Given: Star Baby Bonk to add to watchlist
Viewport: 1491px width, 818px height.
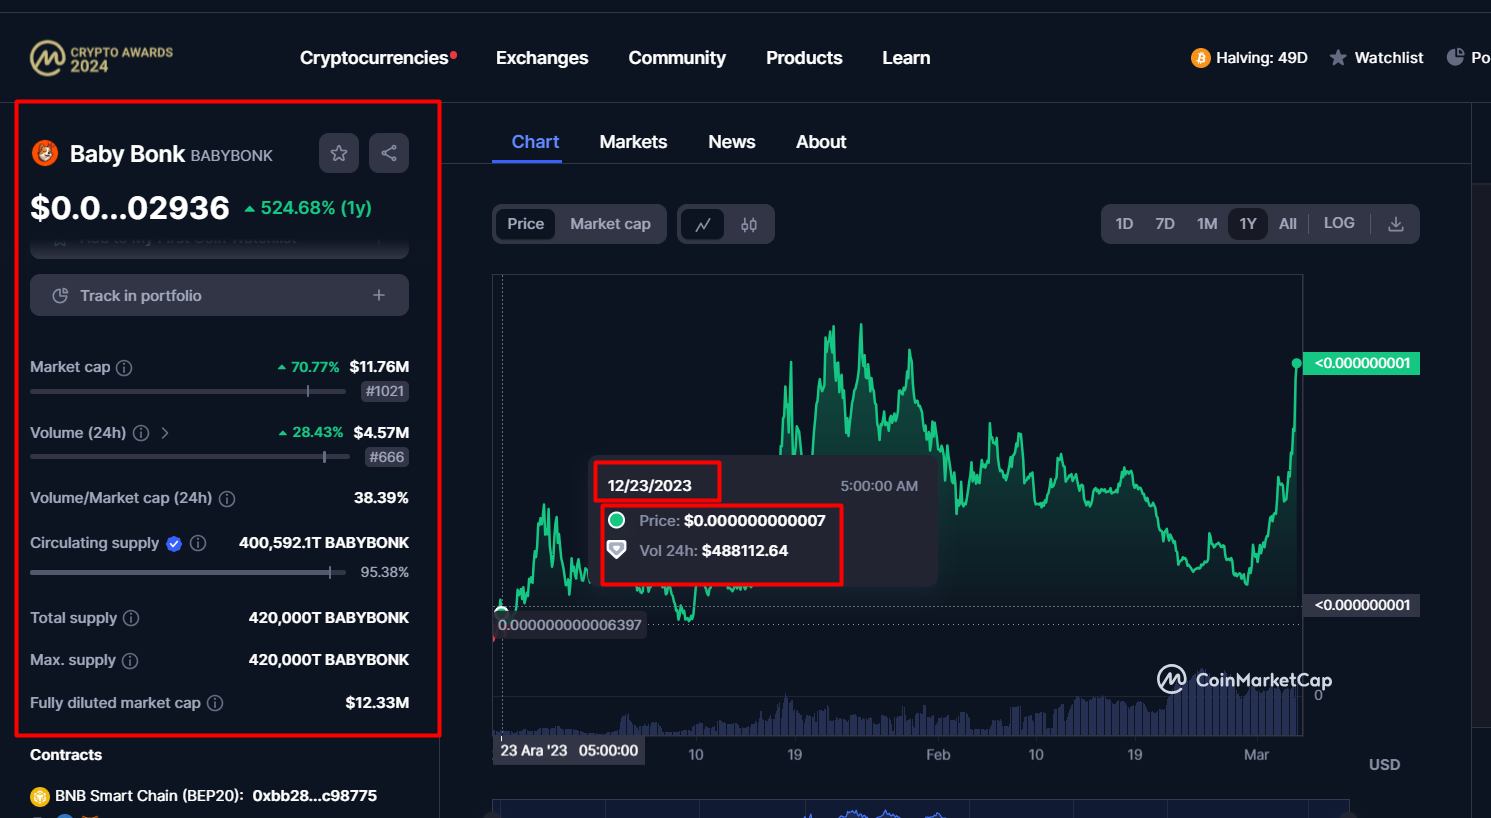Looking at the screenshot, I should coord(339,153).
